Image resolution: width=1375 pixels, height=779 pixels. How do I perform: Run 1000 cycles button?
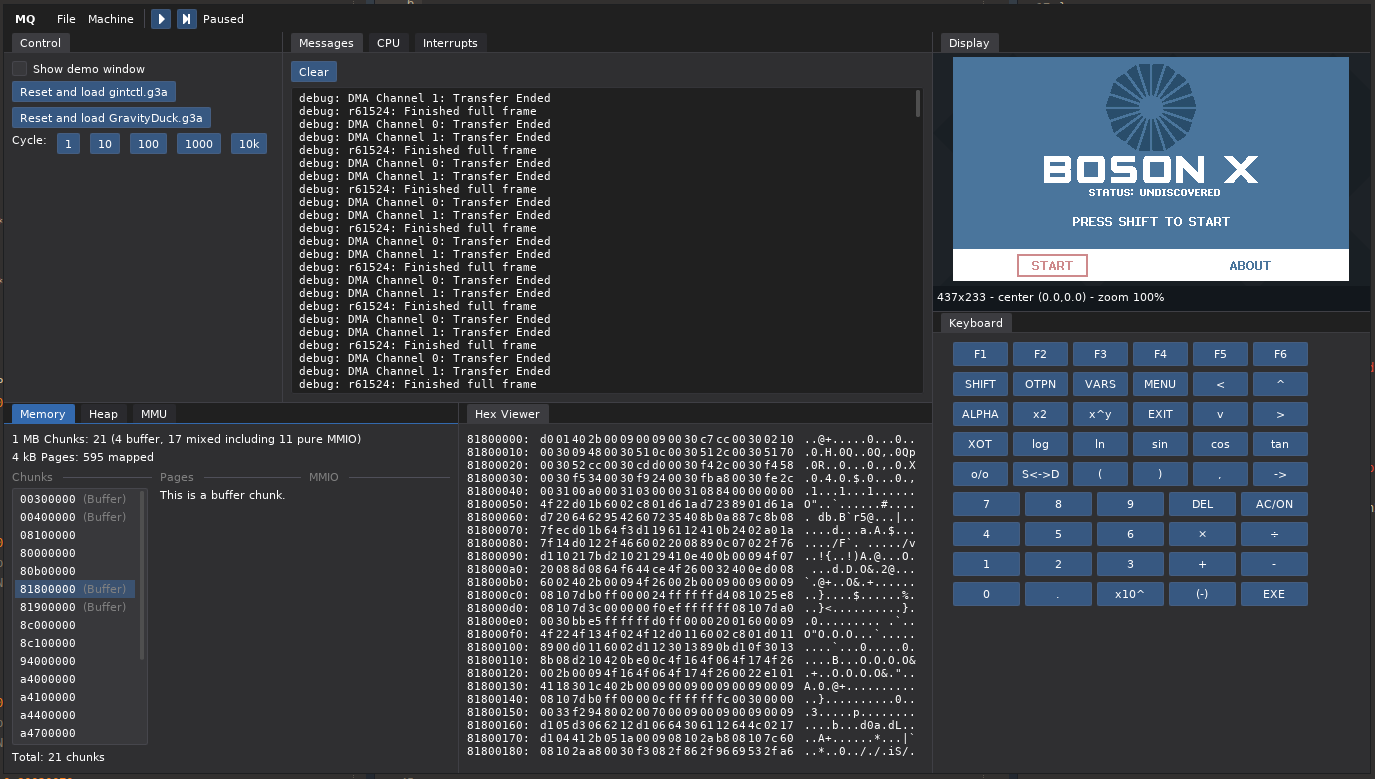click(199, 144)
